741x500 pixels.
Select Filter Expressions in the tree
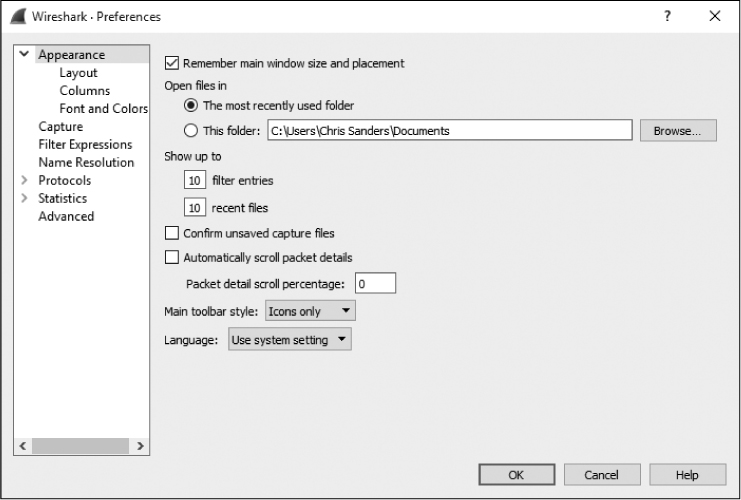point(85,145)
